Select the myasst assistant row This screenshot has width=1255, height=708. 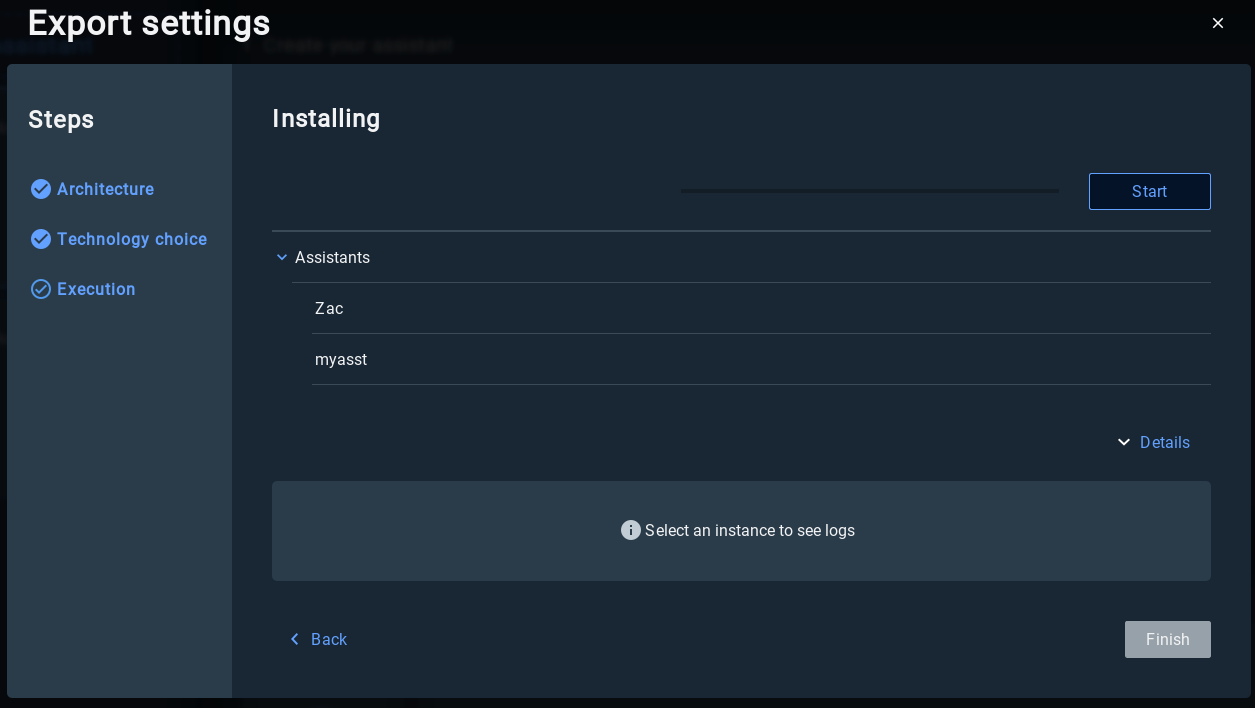coord(760,359)
